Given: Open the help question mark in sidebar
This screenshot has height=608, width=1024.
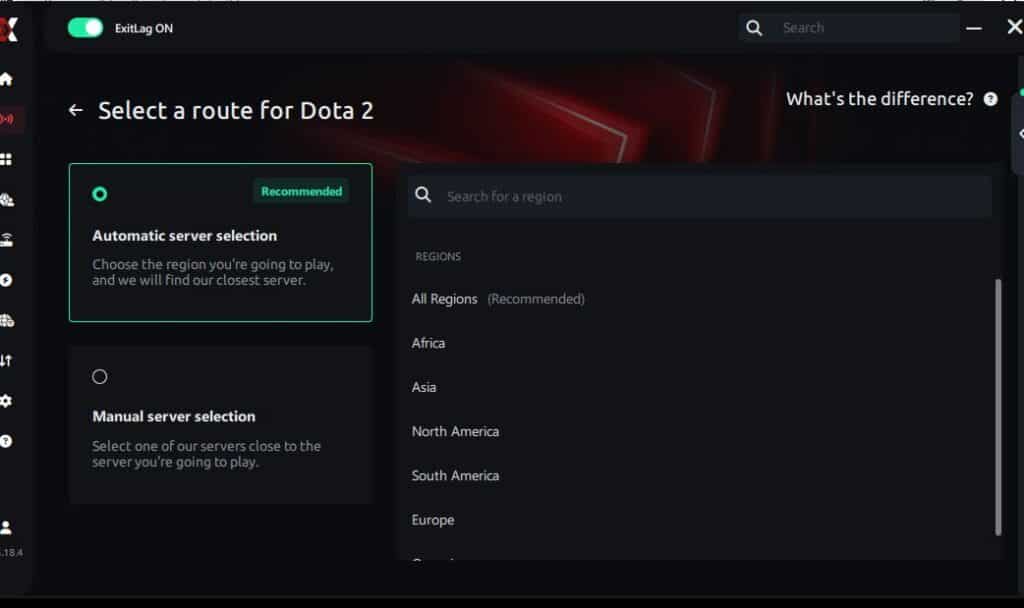Looking at the screenshot, I should 7,440.
